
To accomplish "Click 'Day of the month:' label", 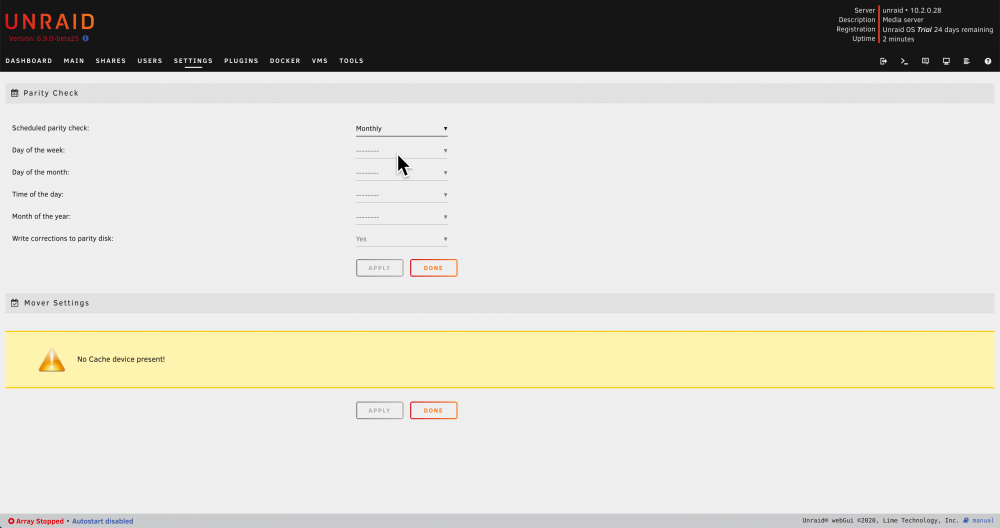I will (41, 172).
